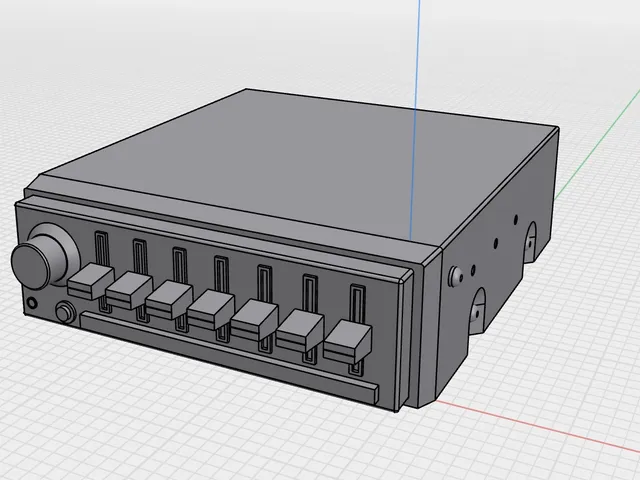Select the tiny circular hole at panel's lower-left corner
The image size is (640, 480).
tap(31, 303)
